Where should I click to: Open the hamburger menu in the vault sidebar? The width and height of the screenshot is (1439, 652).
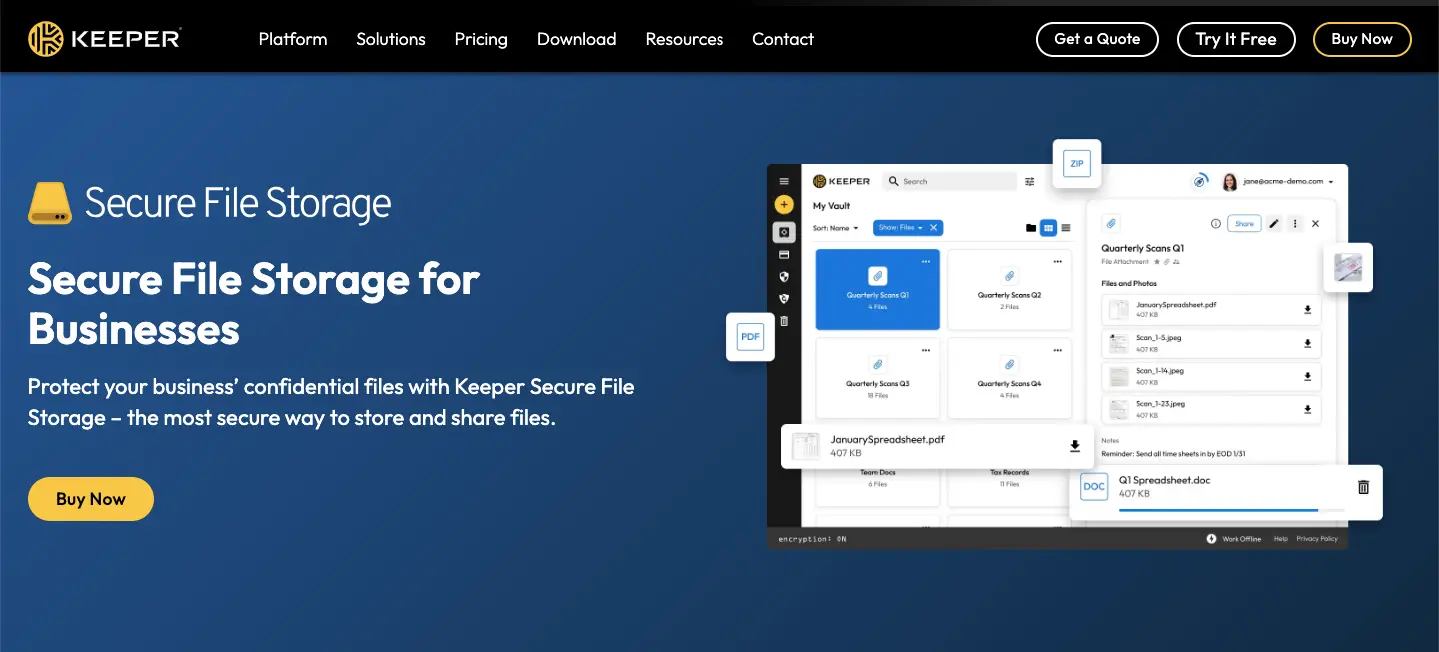pyautogui.click(x=784, y=181)
